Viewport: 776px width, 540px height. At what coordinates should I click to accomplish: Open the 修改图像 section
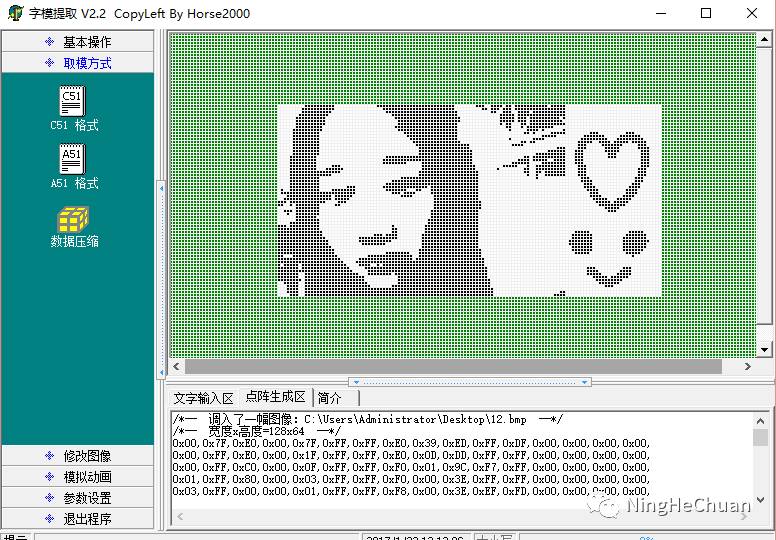[x=78, y=456]
